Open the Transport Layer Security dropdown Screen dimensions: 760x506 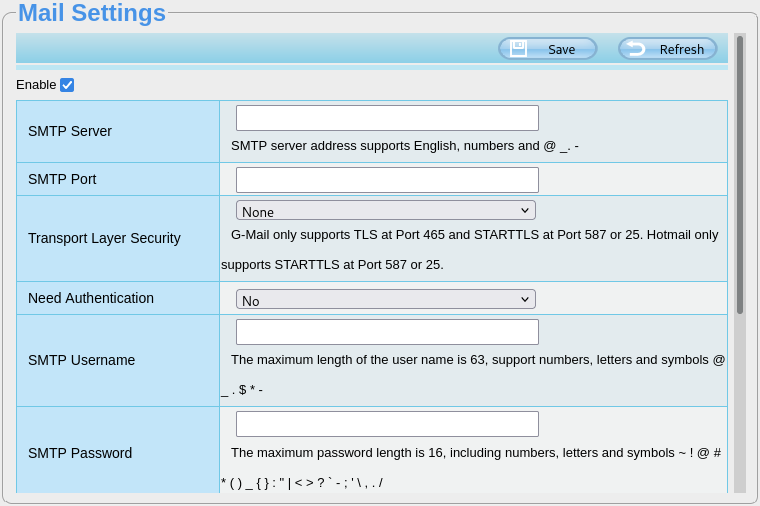click(x=386, y=210)
